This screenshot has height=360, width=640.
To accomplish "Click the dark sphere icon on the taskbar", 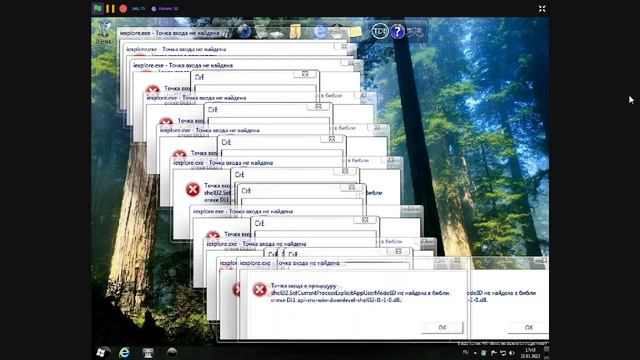I will 172,352.
